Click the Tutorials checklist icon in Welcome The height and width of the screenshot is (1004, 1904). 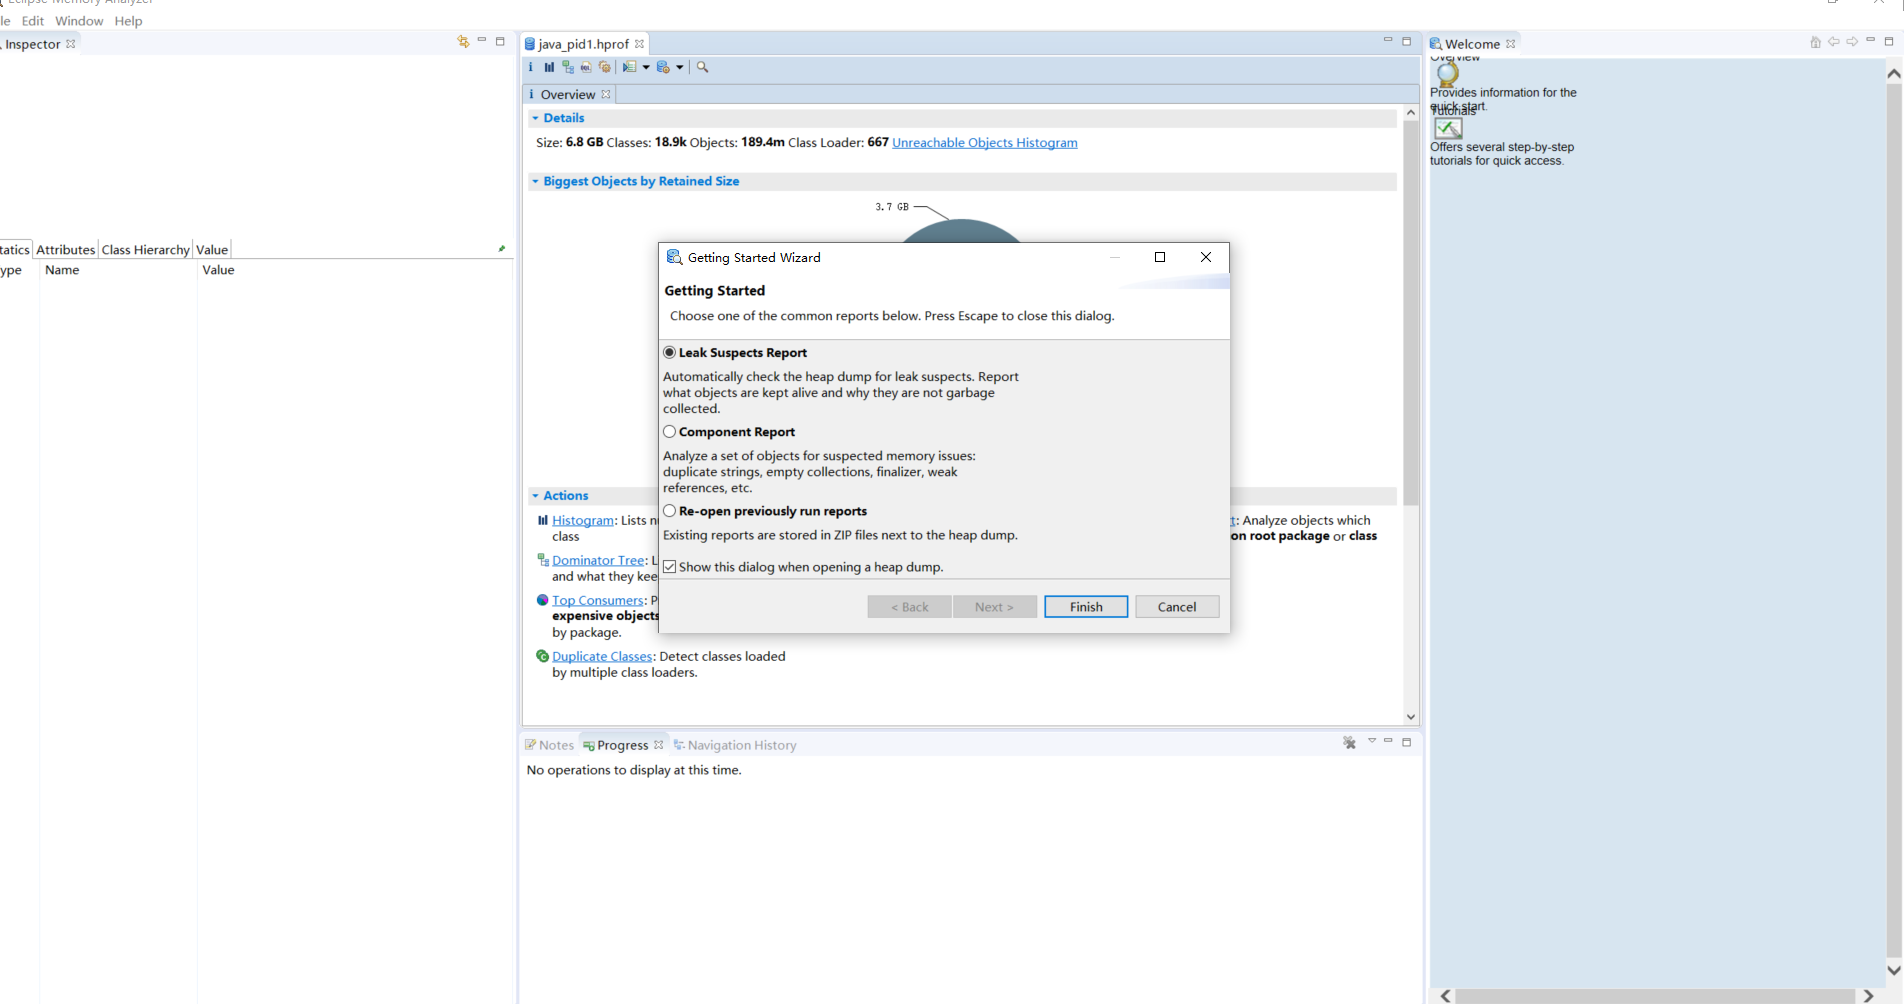(x=1448, y=128)
